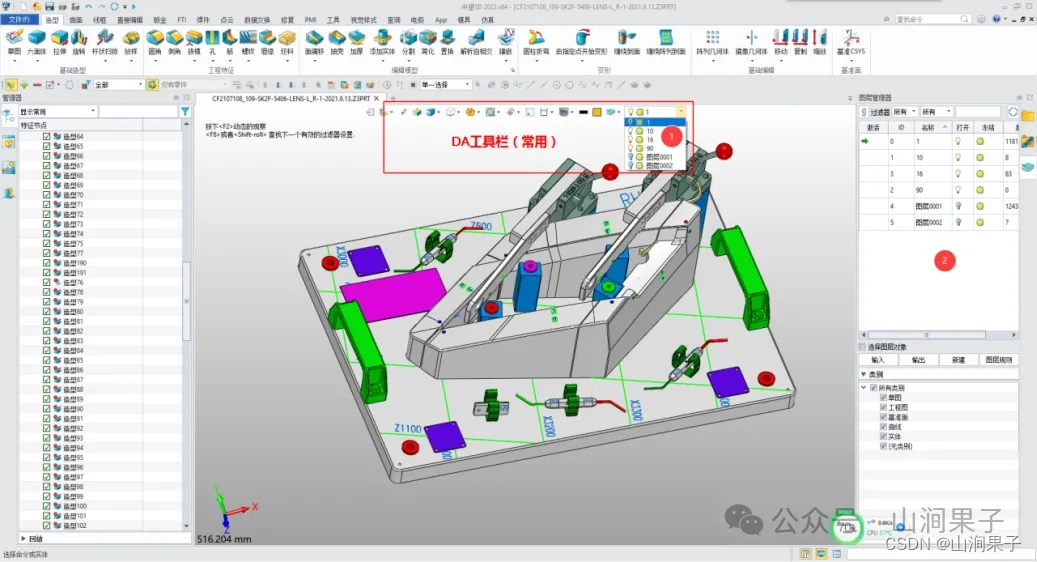Image resolution: width=1037 pixels, height=562 pixels.
Task: Enable the 选择图层对象 checkbox
Action: (x=862, y=346)
